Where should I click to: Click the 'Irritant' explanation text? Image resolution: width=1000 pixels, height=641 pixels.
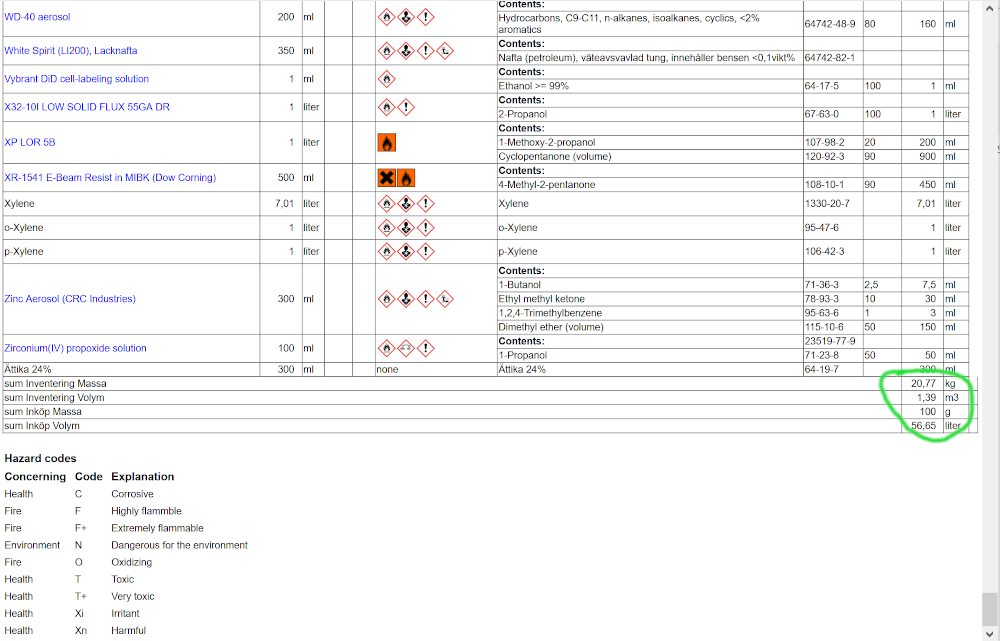pyautogui.click(x=125, y=614)
